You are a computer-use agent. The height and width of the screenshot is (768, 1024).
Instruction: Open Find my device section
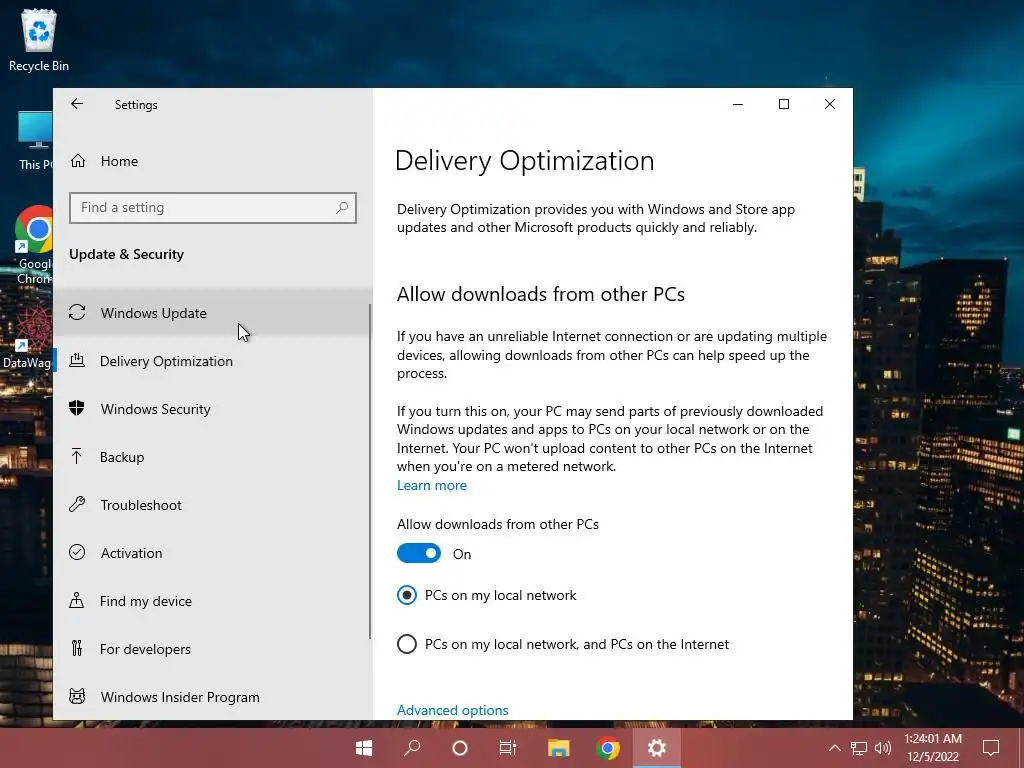[212, 600]
